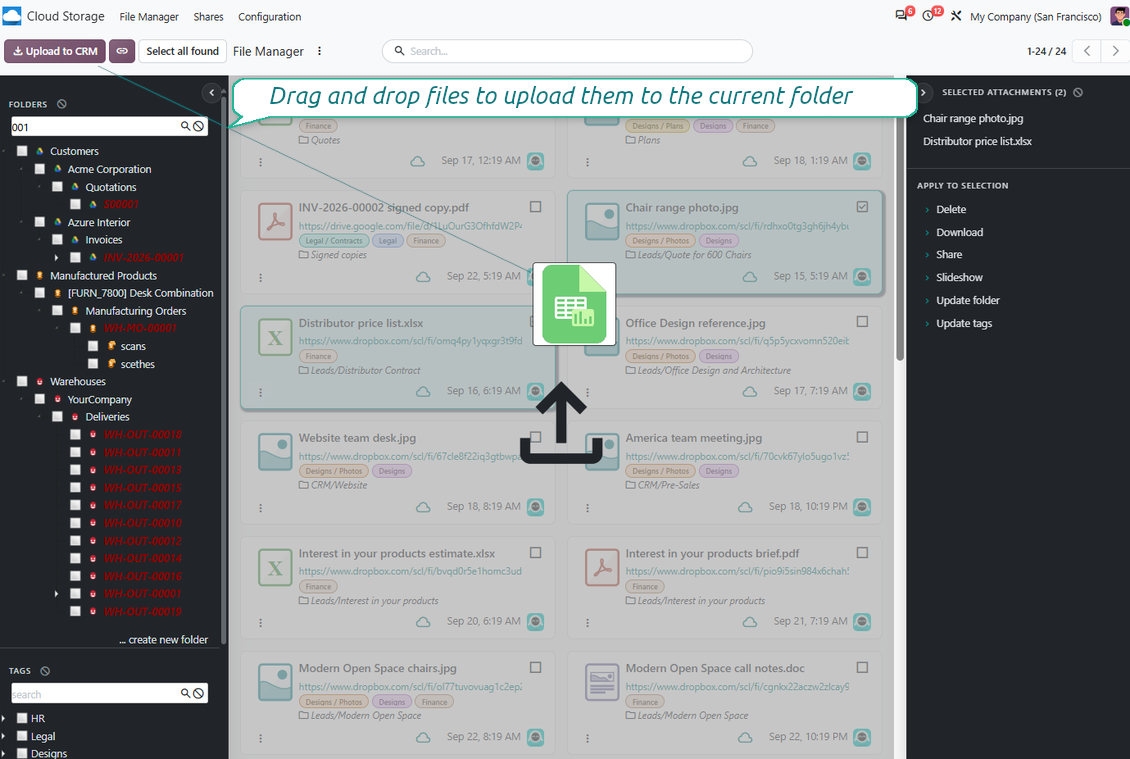Tick the Office Design reference.jpg checkbox
Image resolution: width=1130 pixels, height=759 pixels.
862,321
